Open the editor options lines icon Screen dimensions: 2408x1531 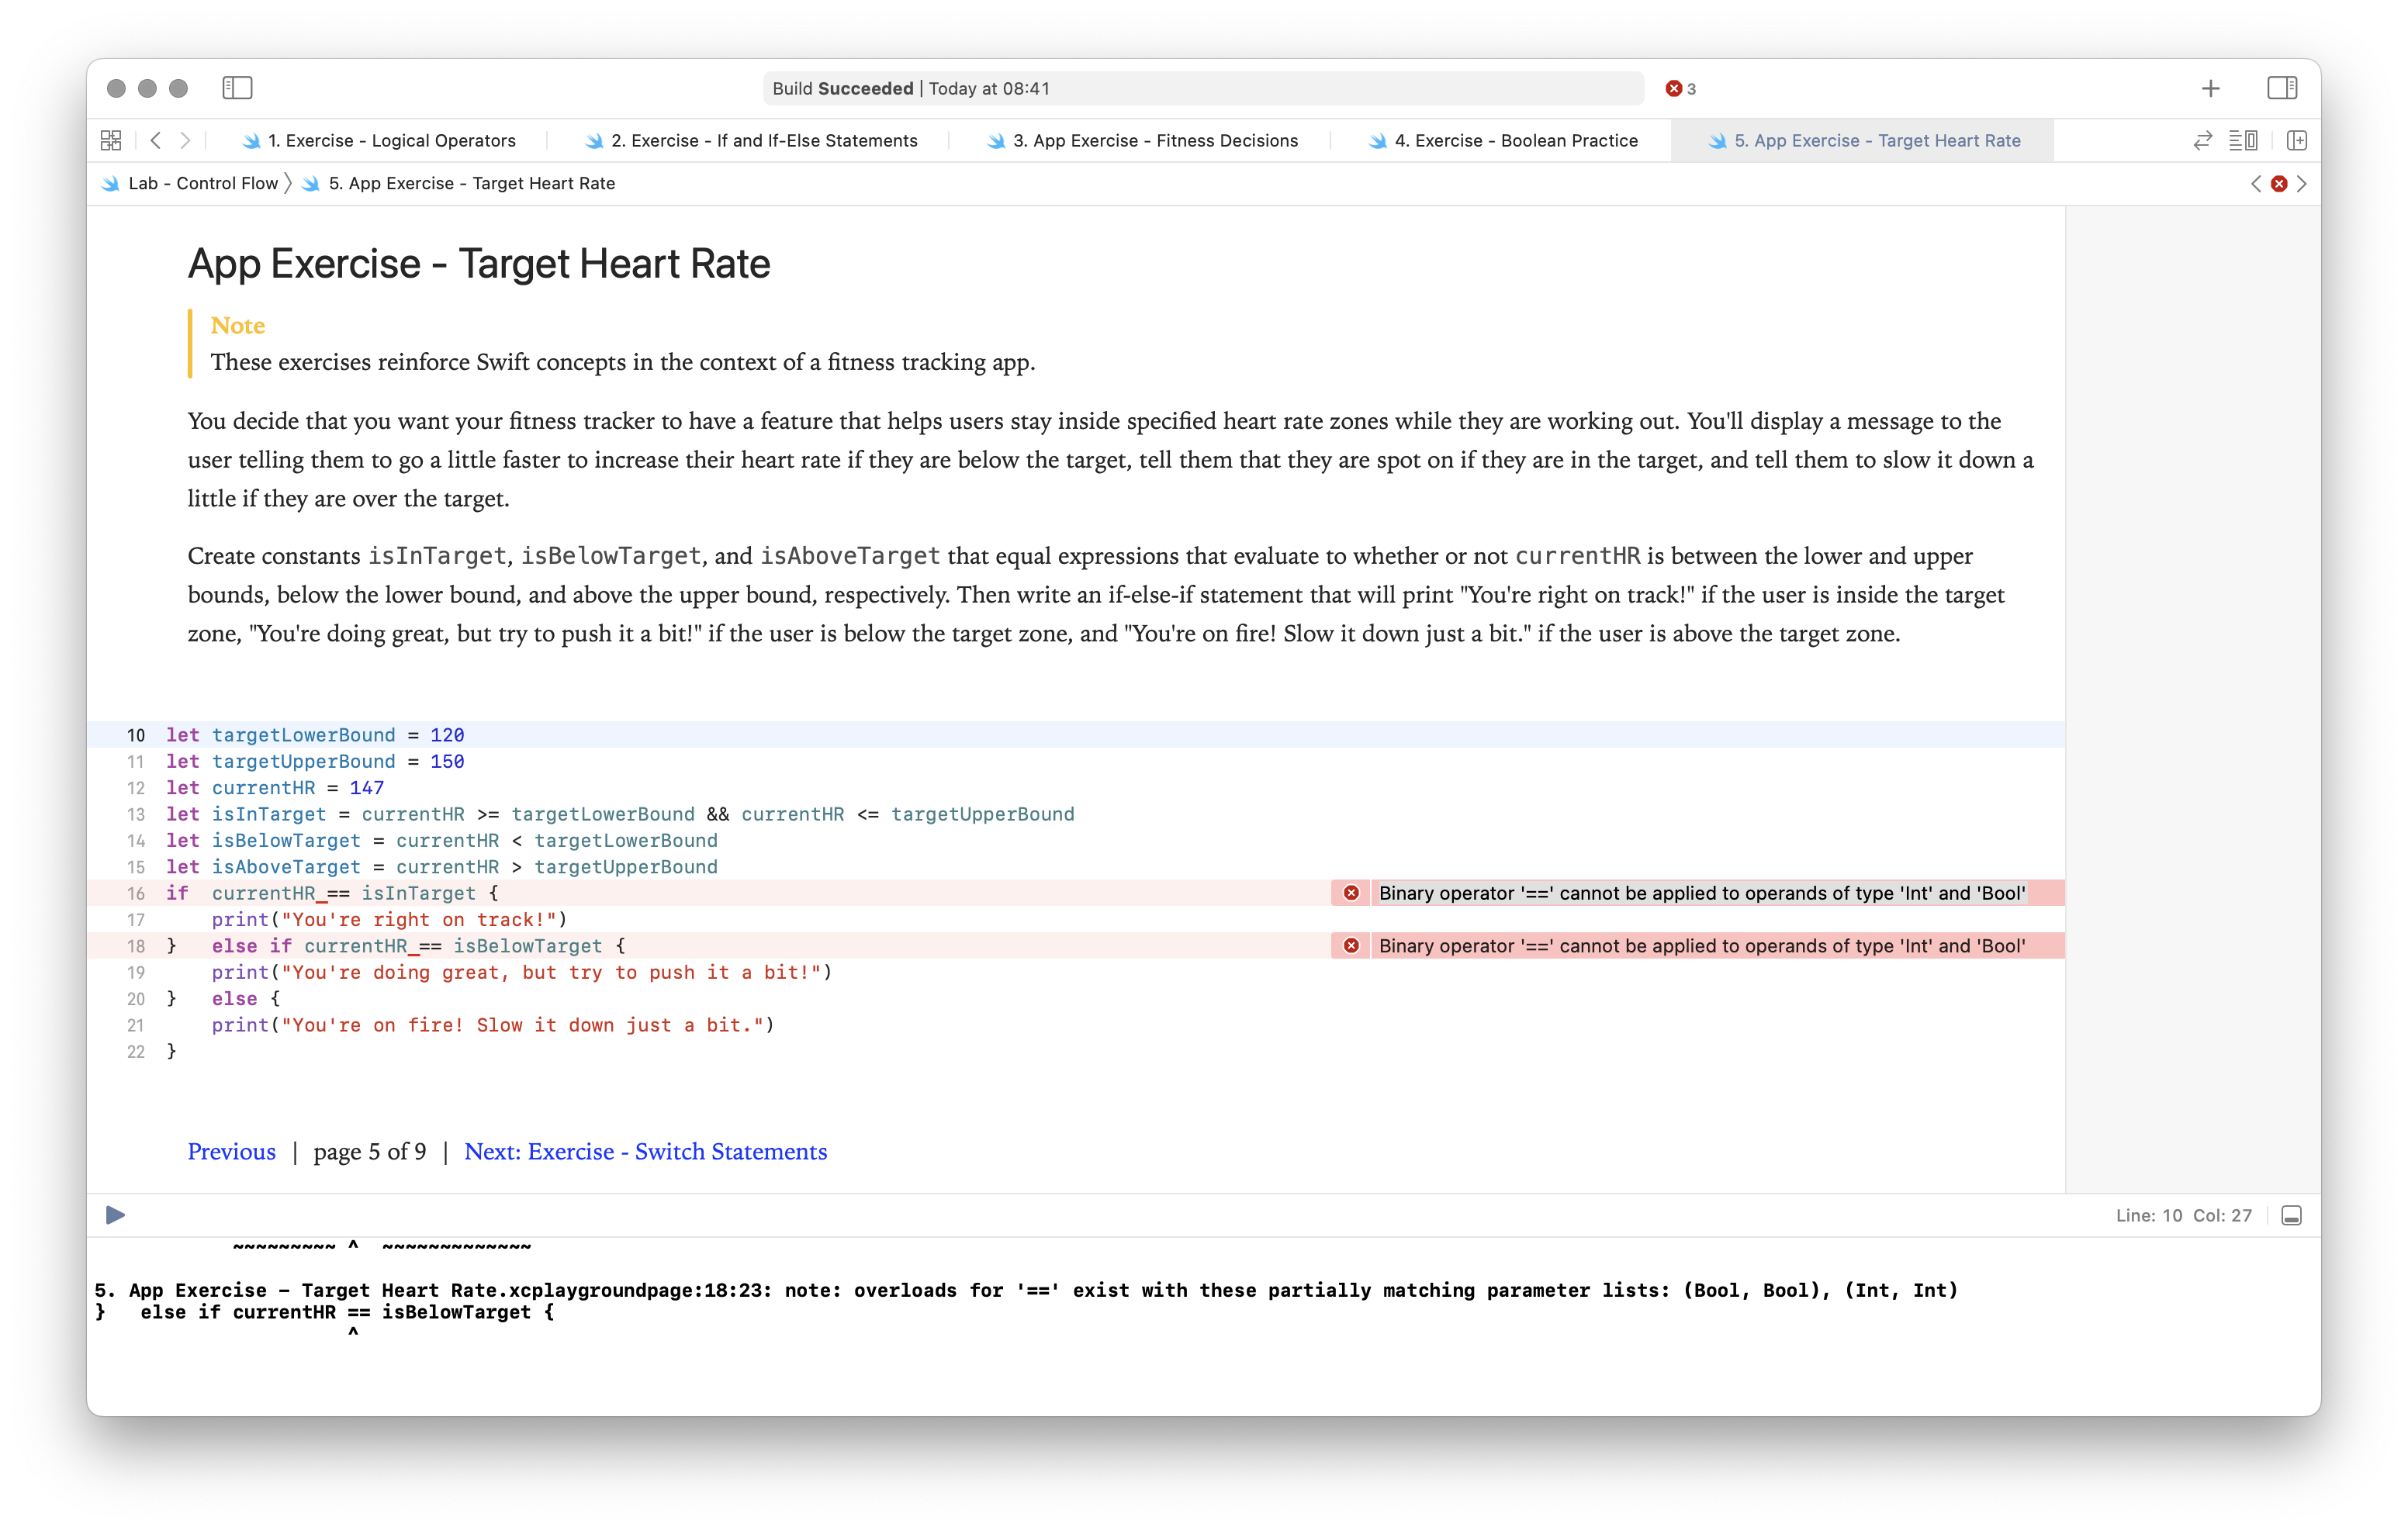coord(2243,141)
